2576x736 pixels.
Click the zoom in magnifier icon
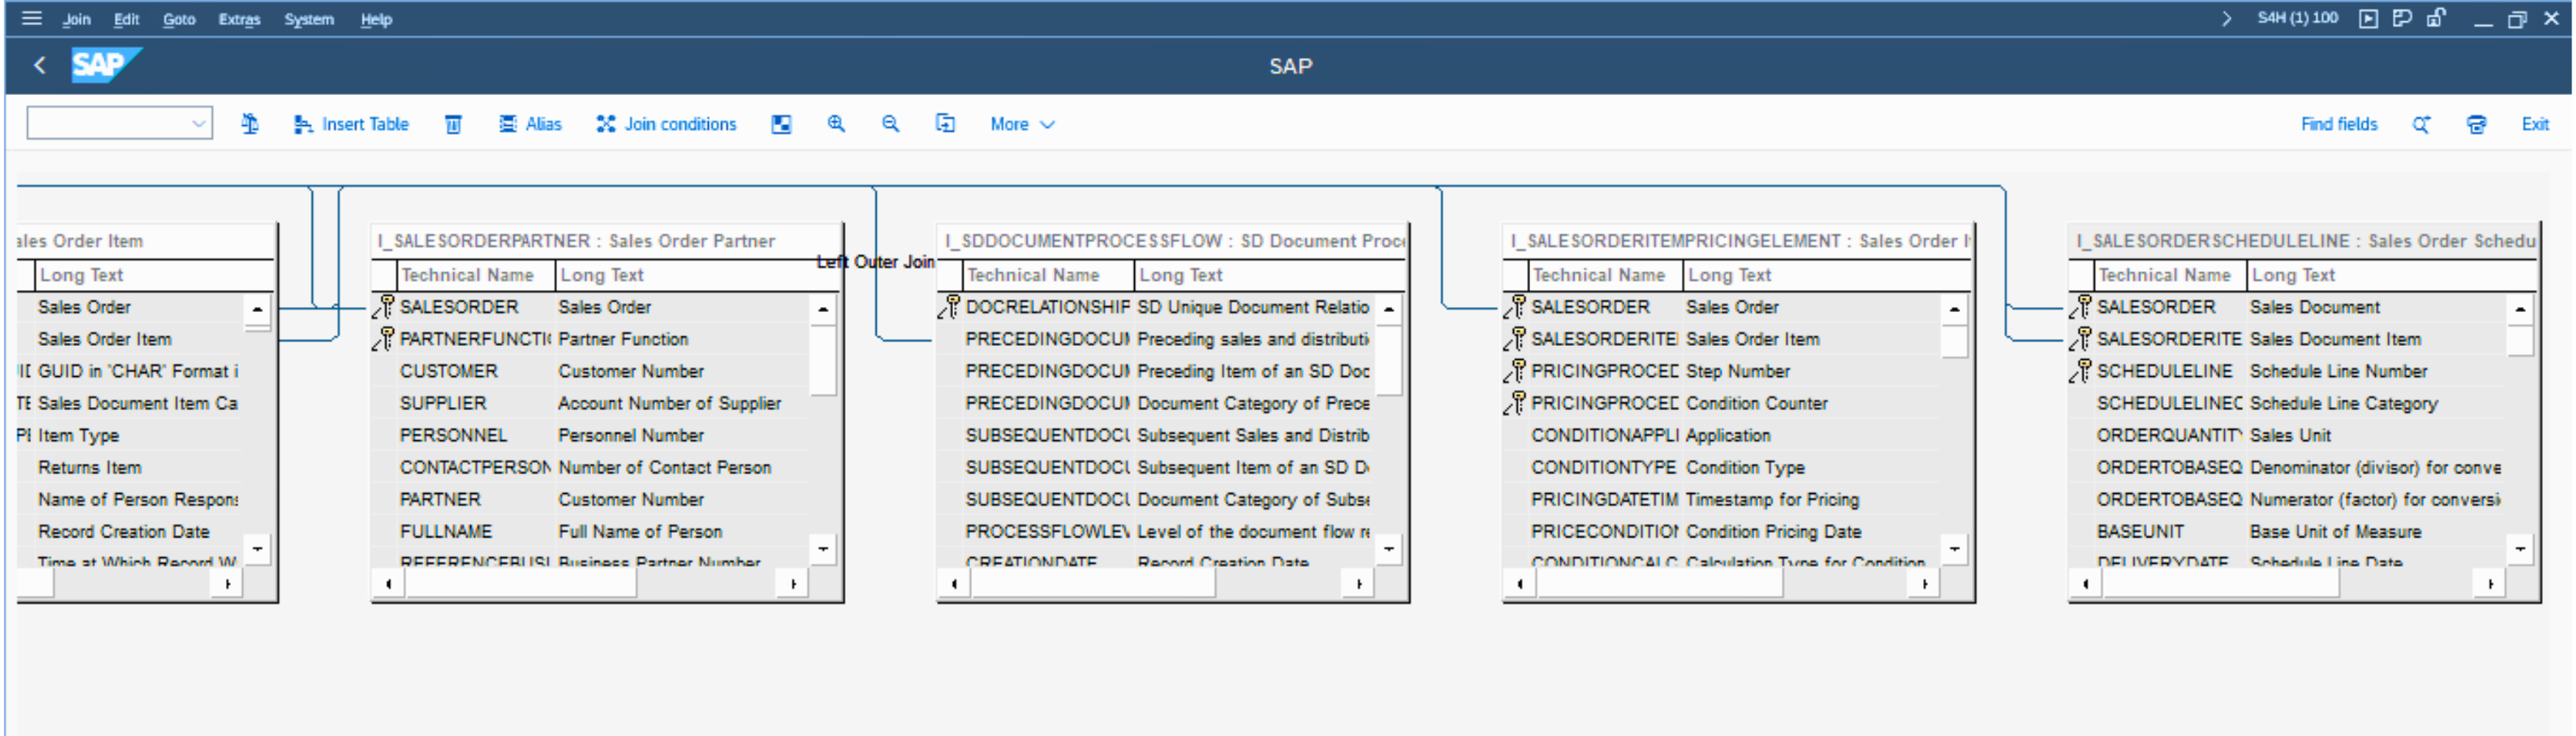836,124
